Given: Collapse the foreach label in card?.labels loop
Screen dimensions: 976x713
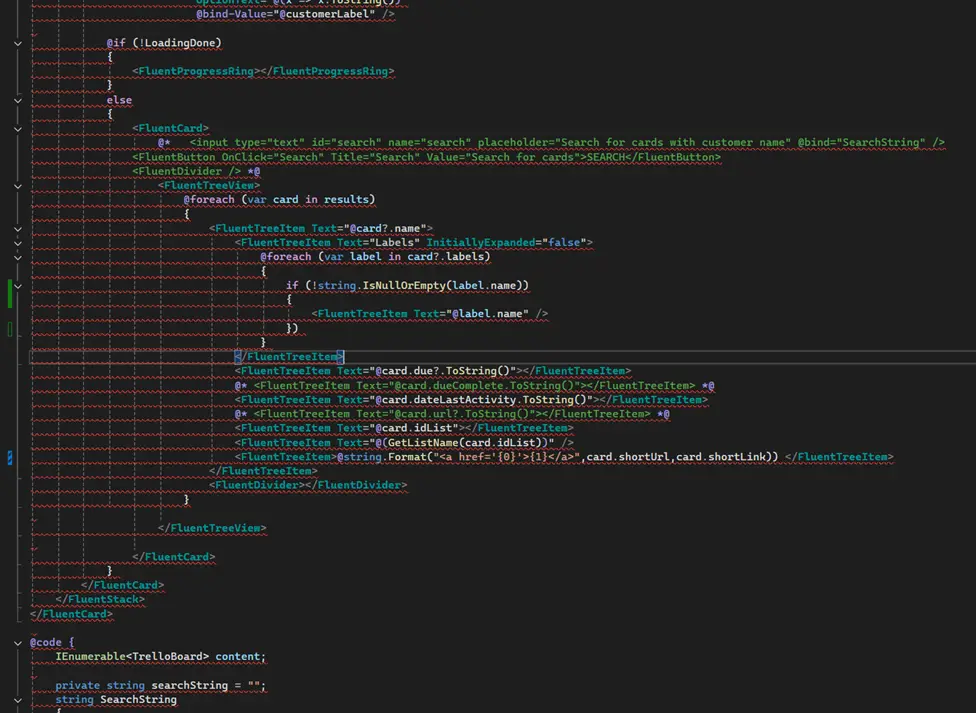Looking at the screenshot, I should (x=18, y=257).
